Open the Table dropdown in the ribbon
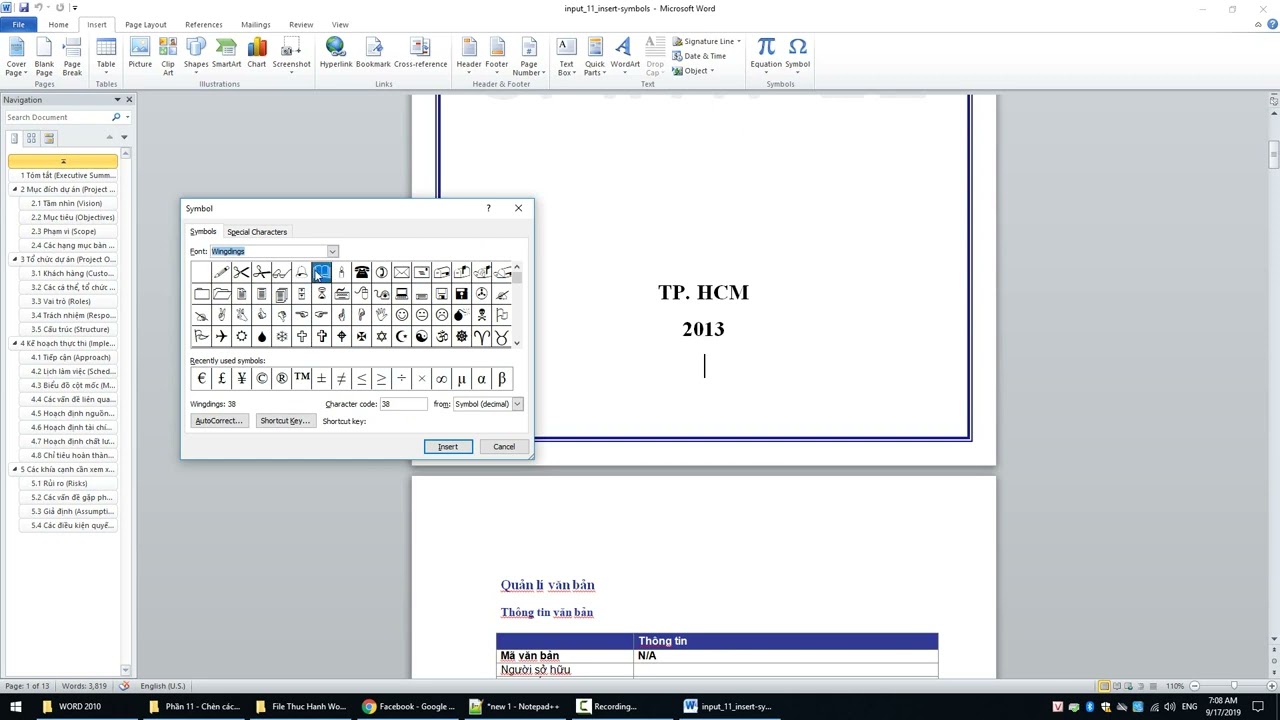The width and height of the screenshot is (1280, 720). 106,57
